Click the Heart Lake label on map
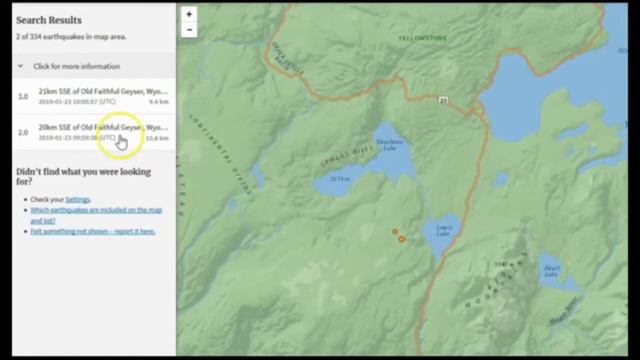 coord(551,271)
